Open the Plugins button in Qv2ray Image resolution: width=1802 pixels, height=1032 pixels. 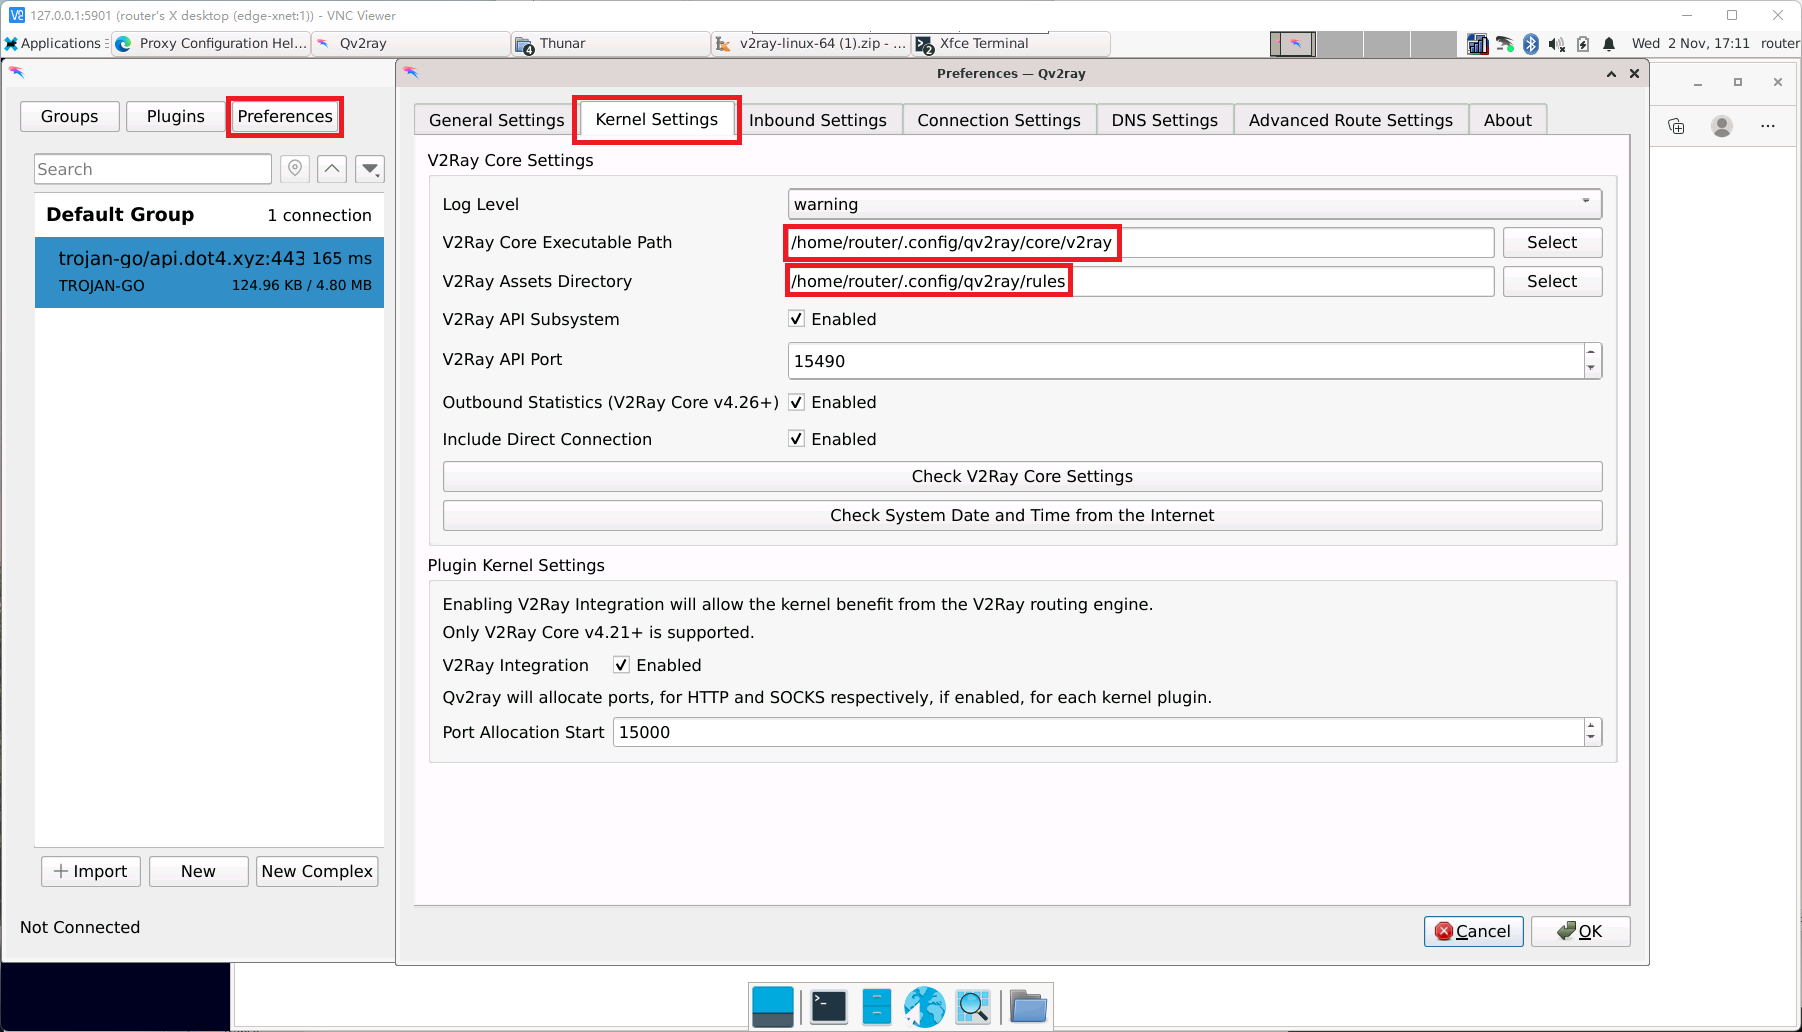pyautogui.click(x=176, y=116)
